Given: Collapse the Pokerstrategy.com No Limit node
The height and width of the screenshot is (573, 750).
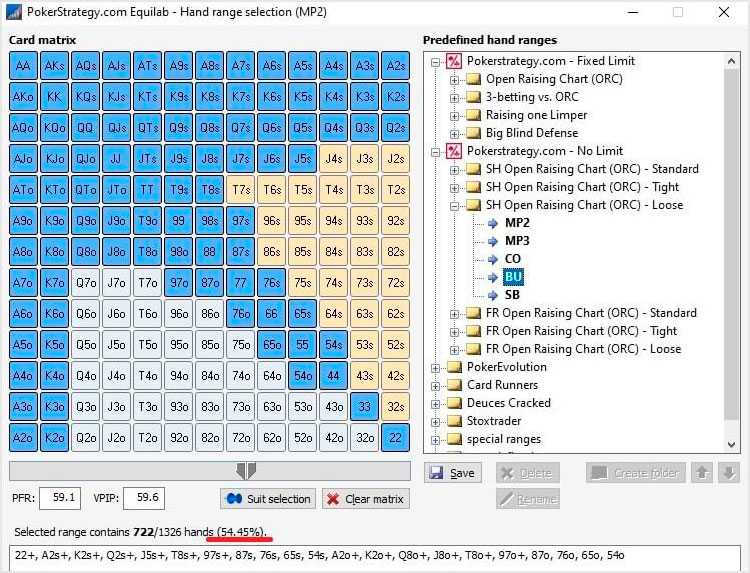Looking at the screenshot, I should 435,152.
